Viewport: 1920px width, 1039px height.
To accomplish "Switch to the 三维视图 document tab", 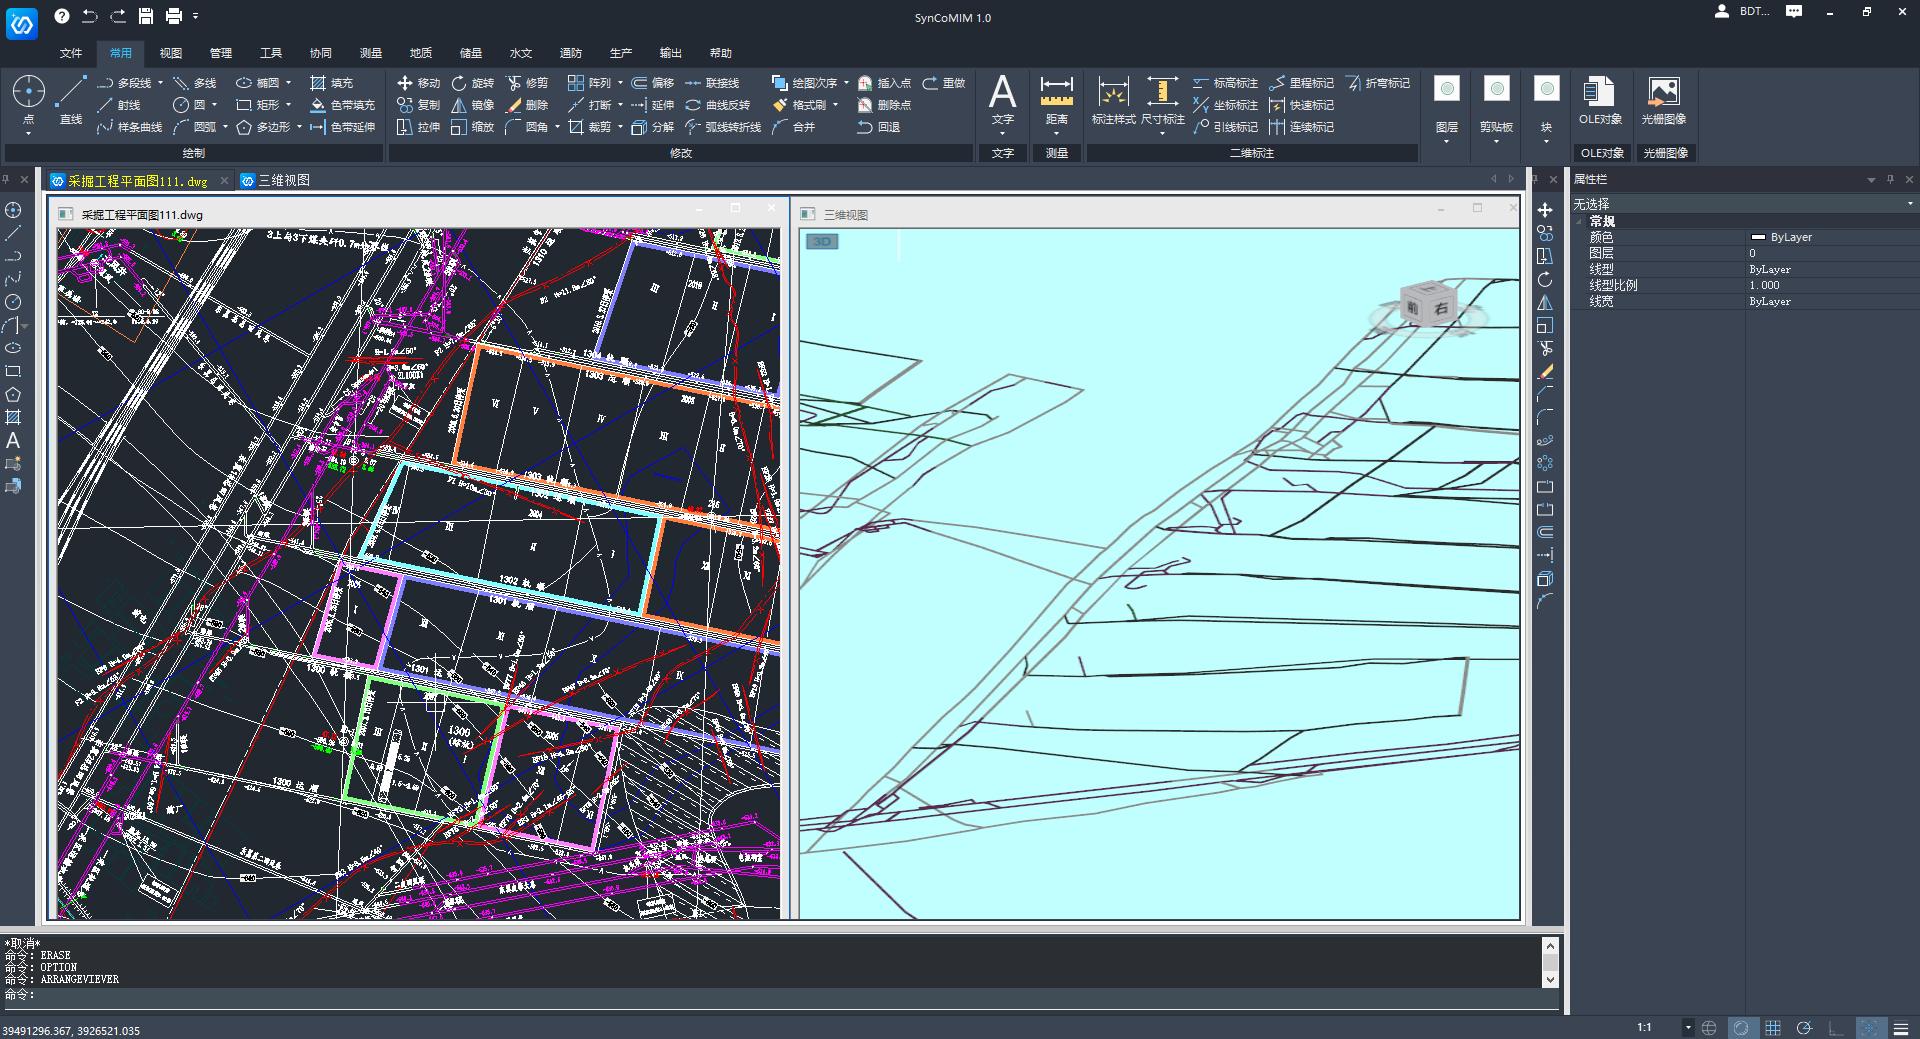I will tap(283, 181).
